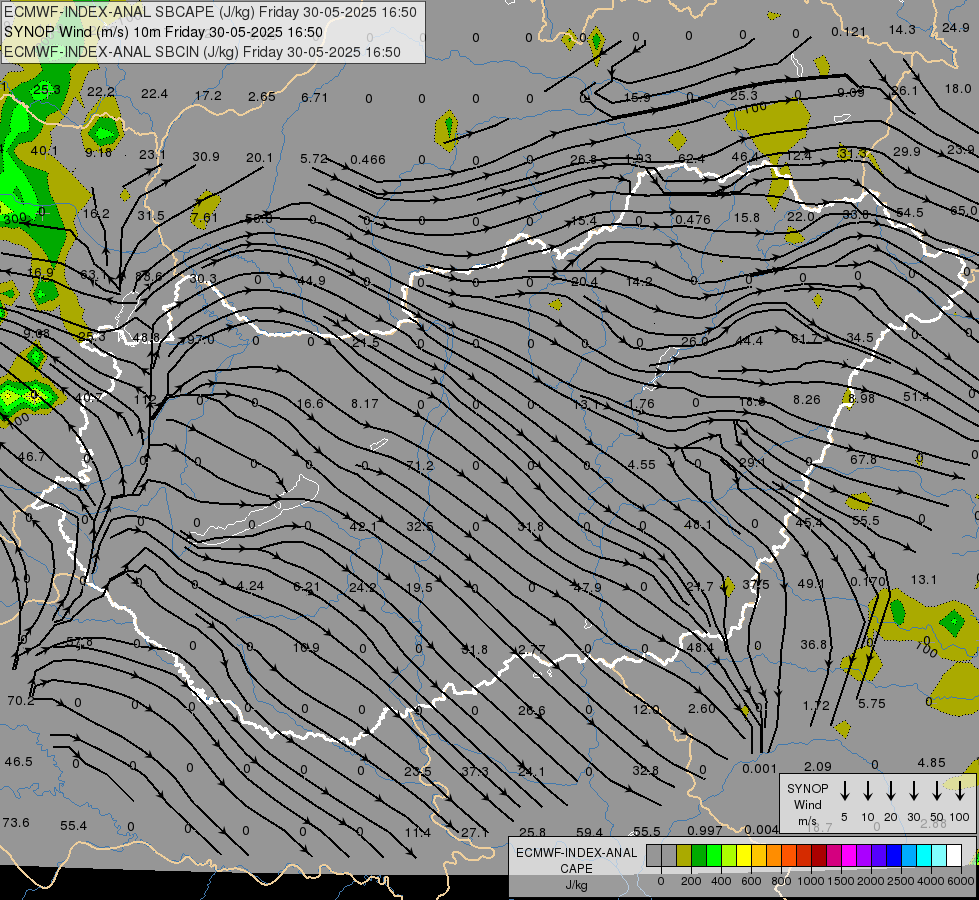Click the map value '4.55'
This screenshot has width=979, height=900.
tap(642, 465)
